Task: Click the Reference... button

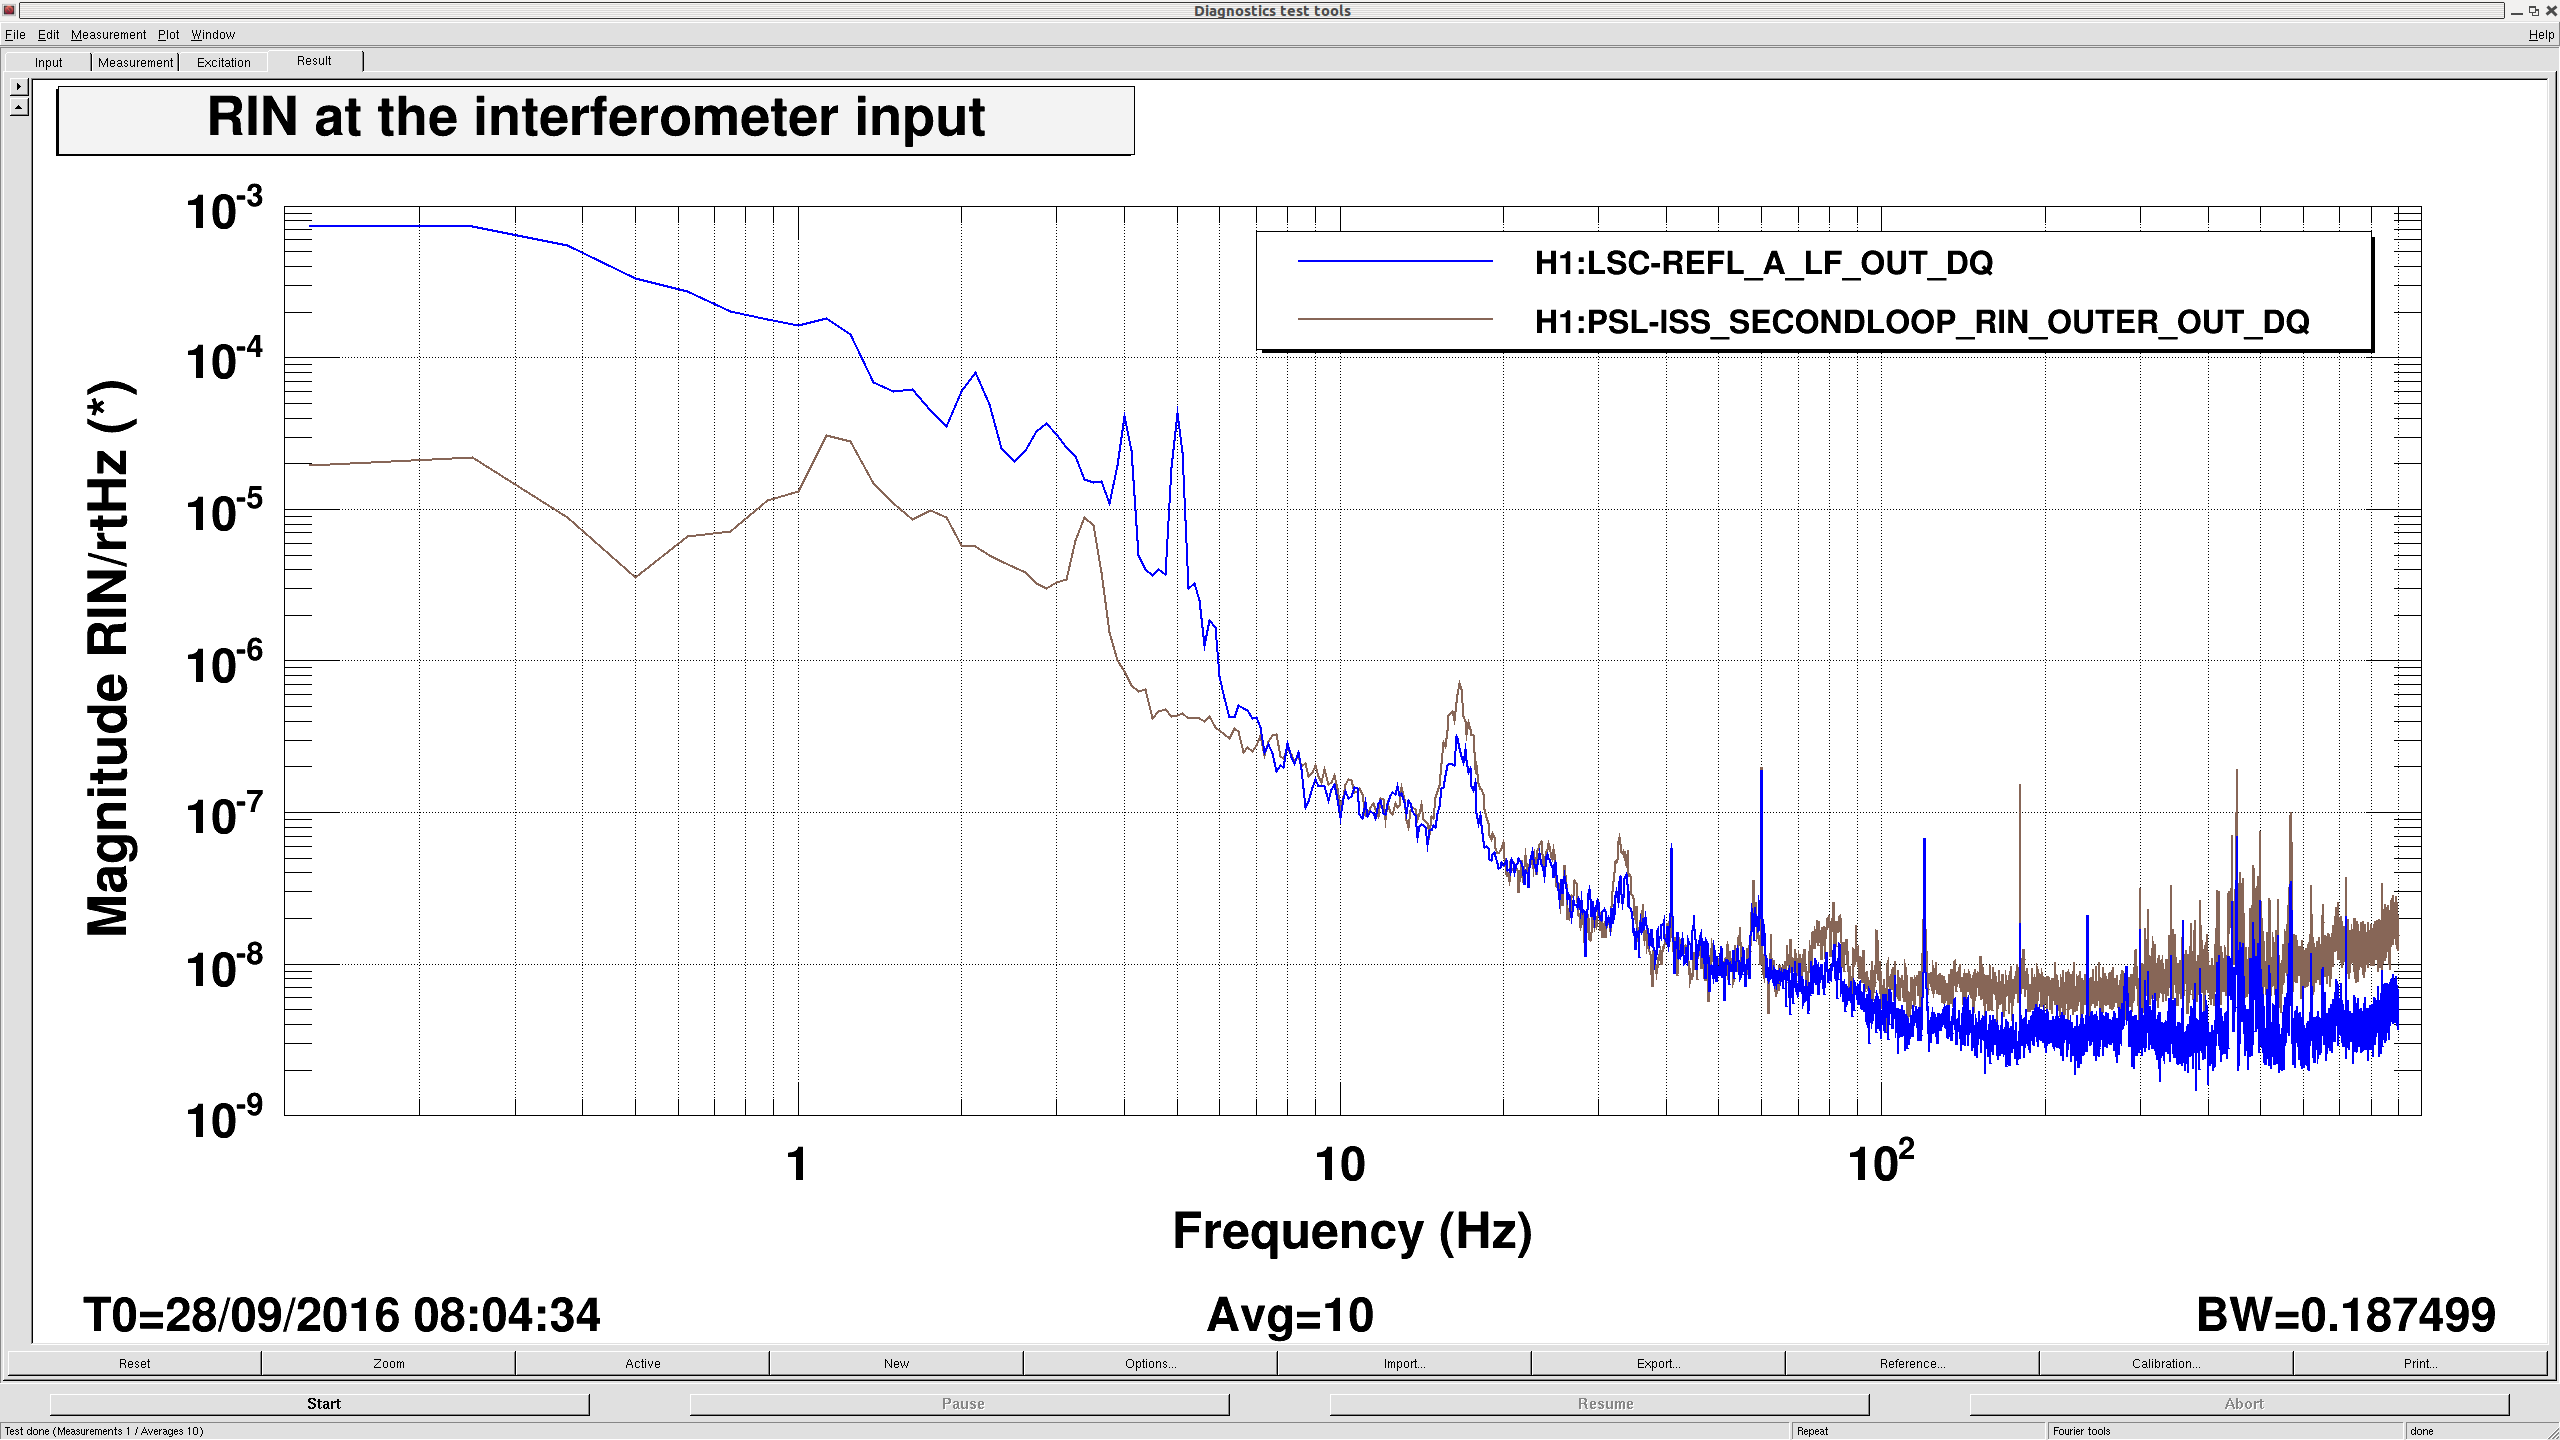Action: point(1912,1364)
